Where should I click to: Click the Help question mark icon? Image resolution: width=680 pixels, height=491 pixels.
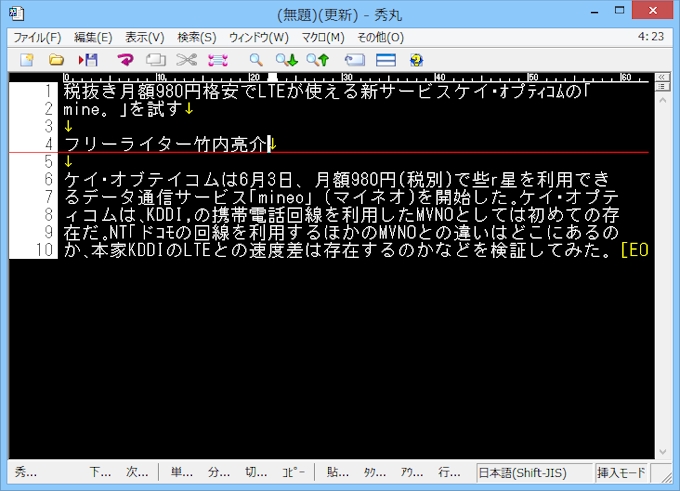pyautogui.click(x=416, y=60)
